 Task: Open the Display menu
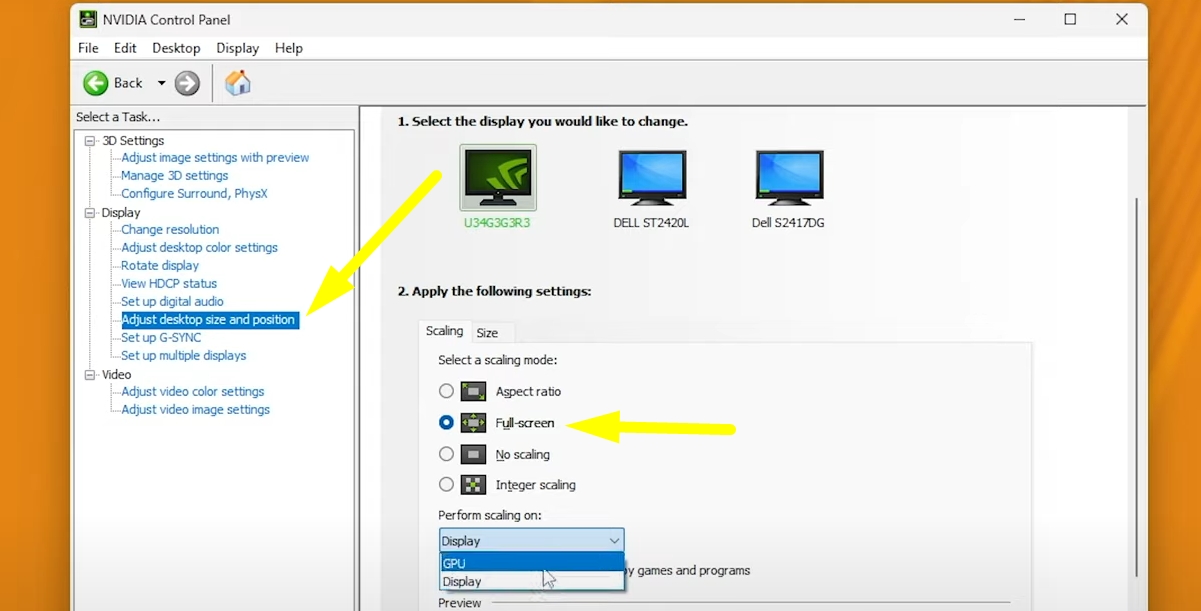237,48
